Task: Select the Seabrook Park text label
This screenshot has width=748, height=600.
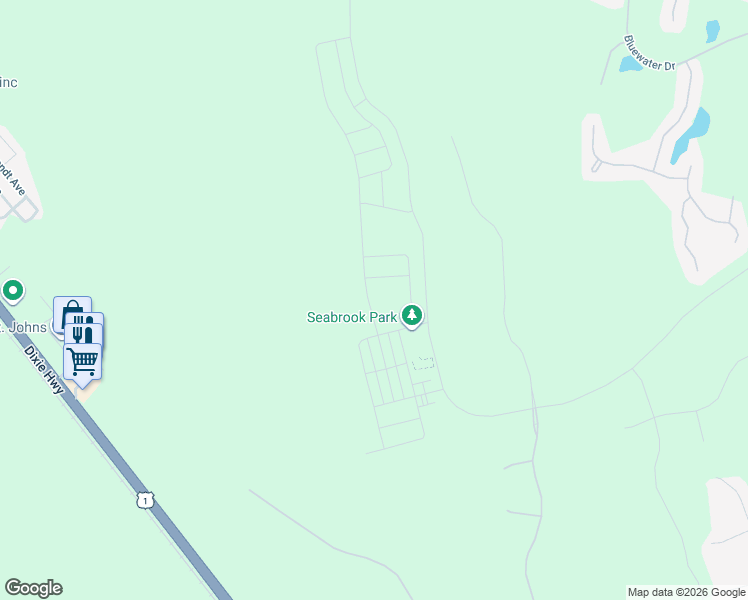Action: 352,317
